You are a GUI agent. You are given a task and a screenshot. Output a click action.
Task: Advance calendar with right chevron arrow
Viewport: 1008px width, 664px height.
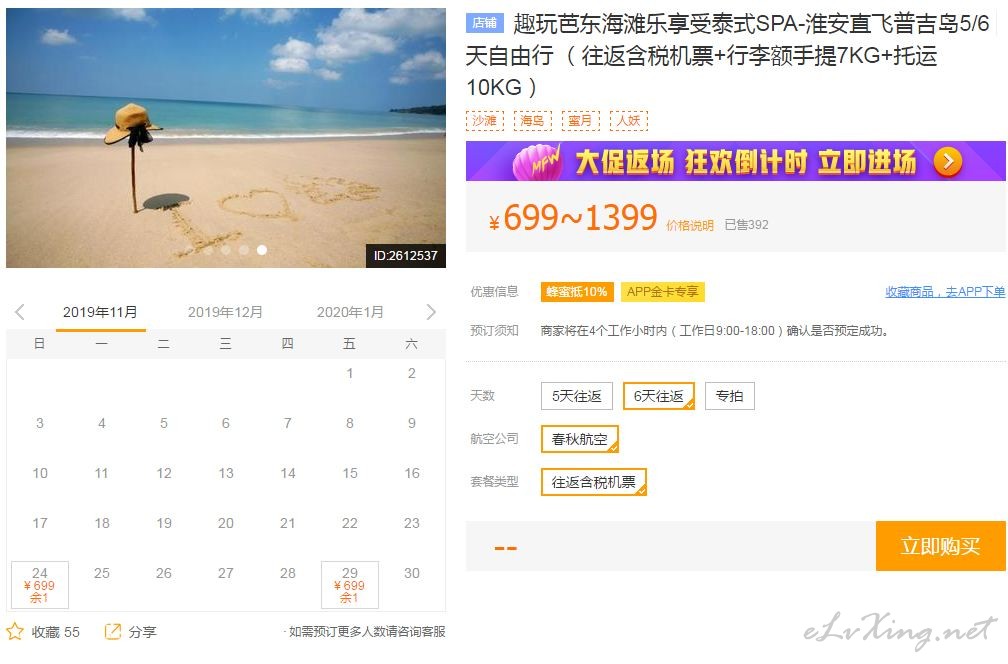(431, 312)
